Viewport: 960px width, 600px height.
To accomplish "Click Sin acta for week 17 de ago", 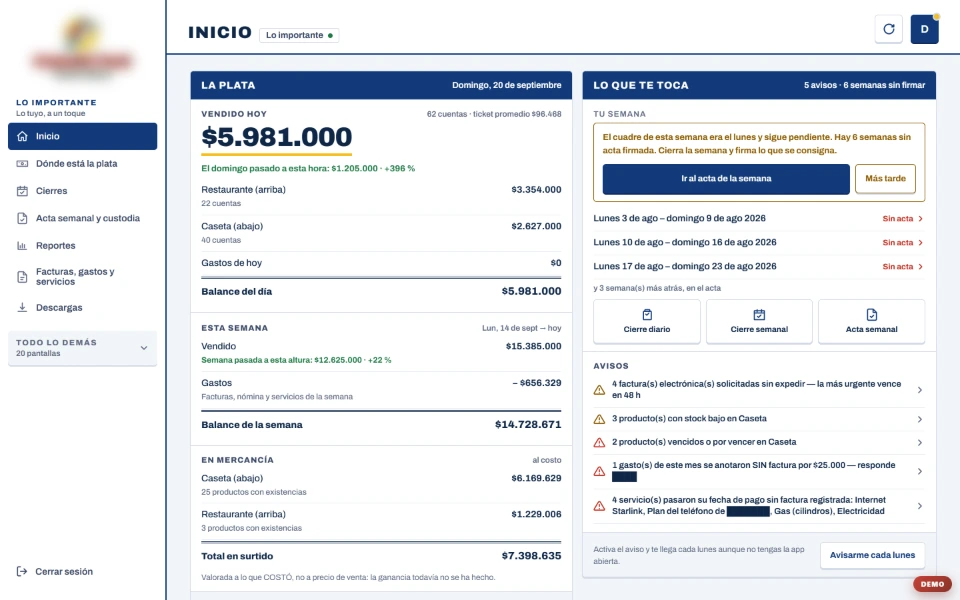I will tap(898, 266).
